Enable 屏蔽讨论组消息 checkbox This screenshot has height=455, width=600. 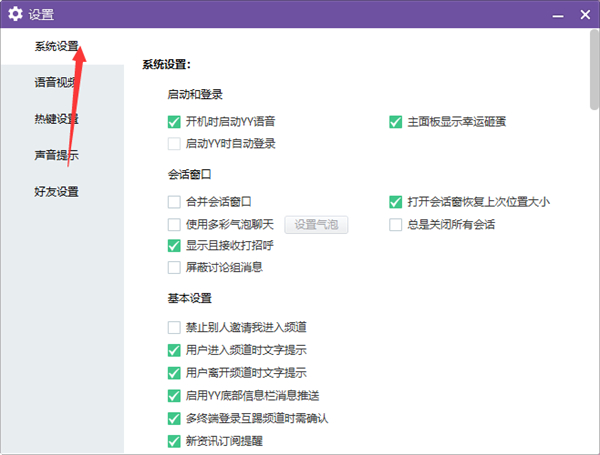175,267
